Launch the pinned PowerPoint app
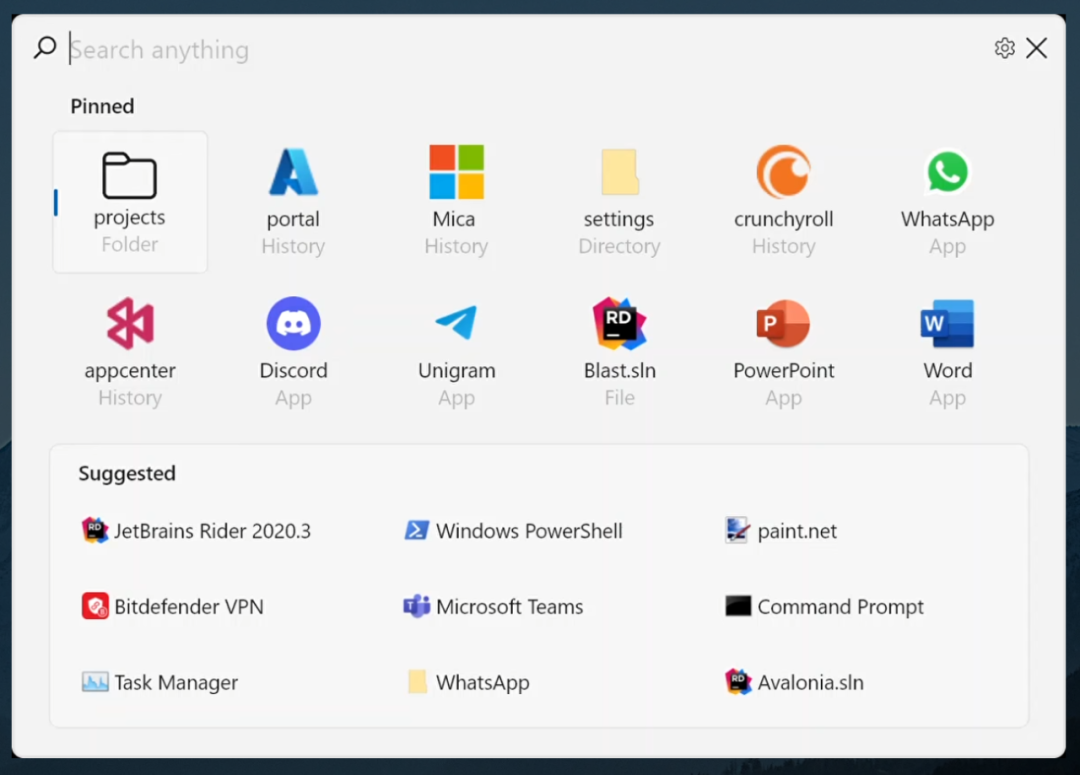This screenshot has height=775, width=1080. click(x=783, y=353)
